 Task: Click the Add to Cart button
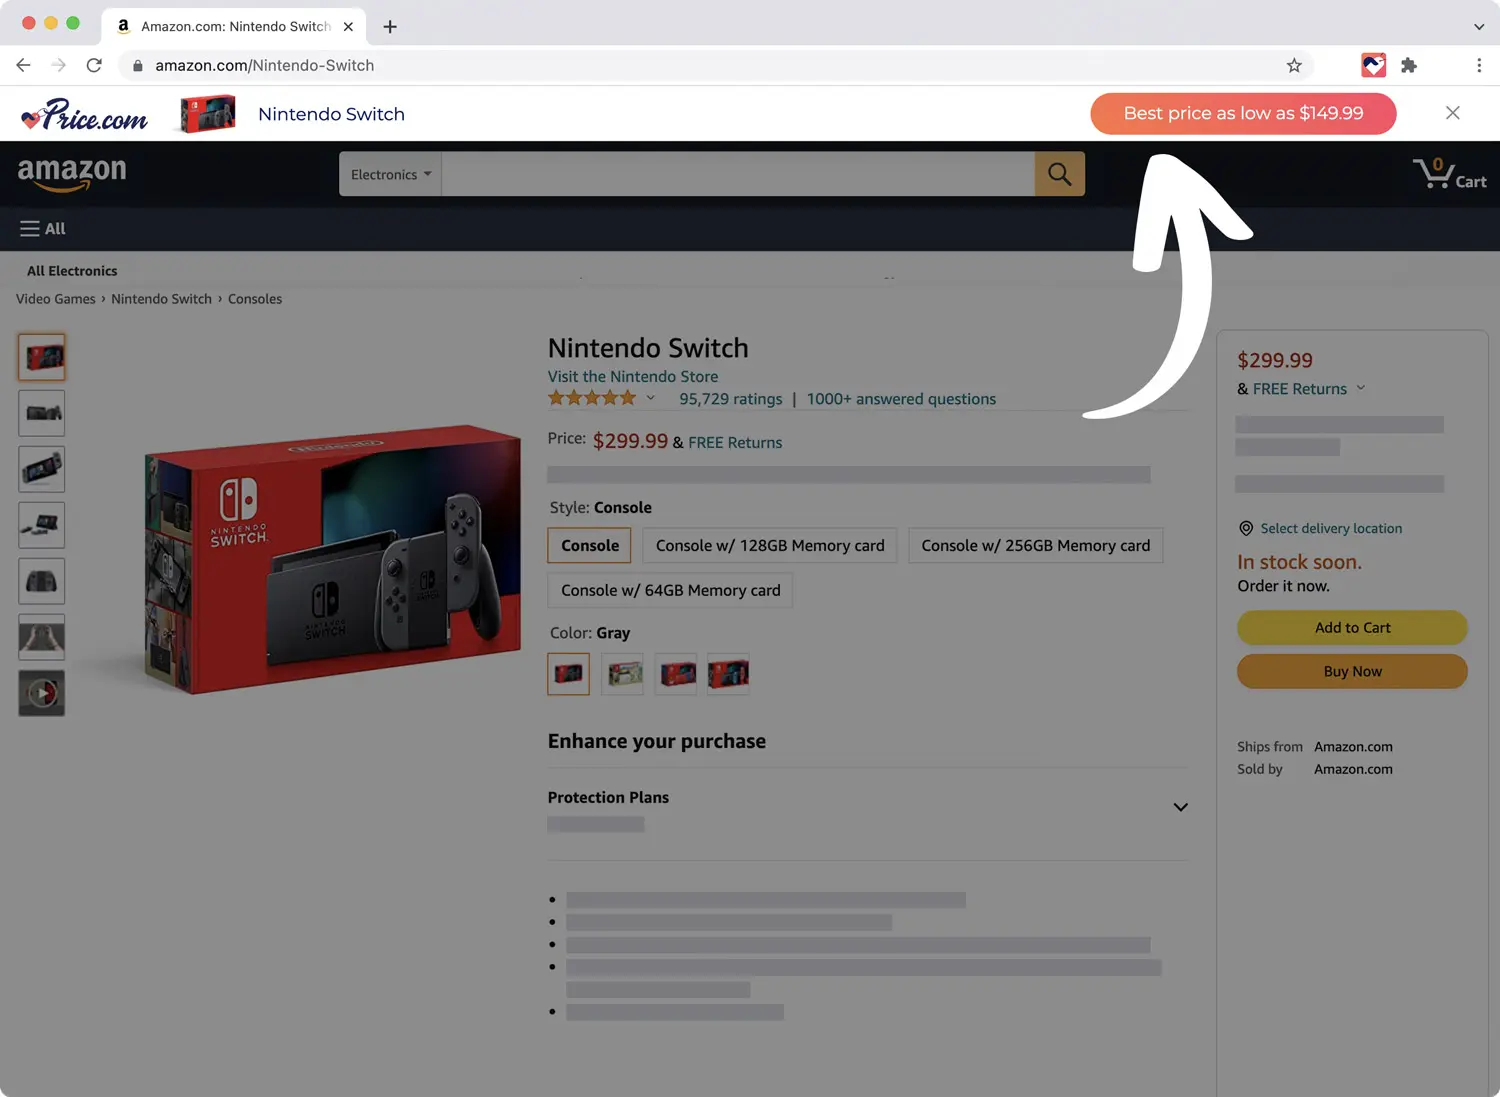(x=1352, y=628)
